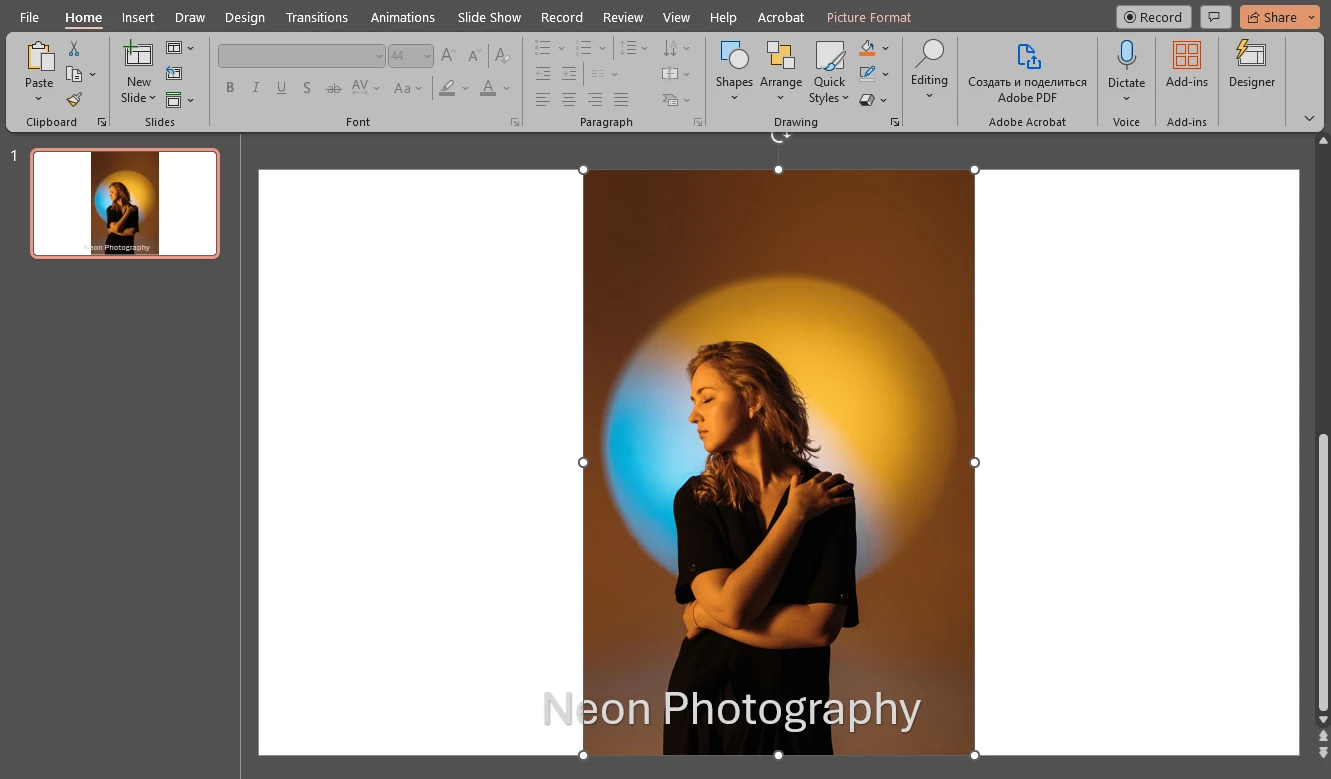Toggle strikethrough formatting
This screenshot has height=779, width=1331.
point(333,88)
